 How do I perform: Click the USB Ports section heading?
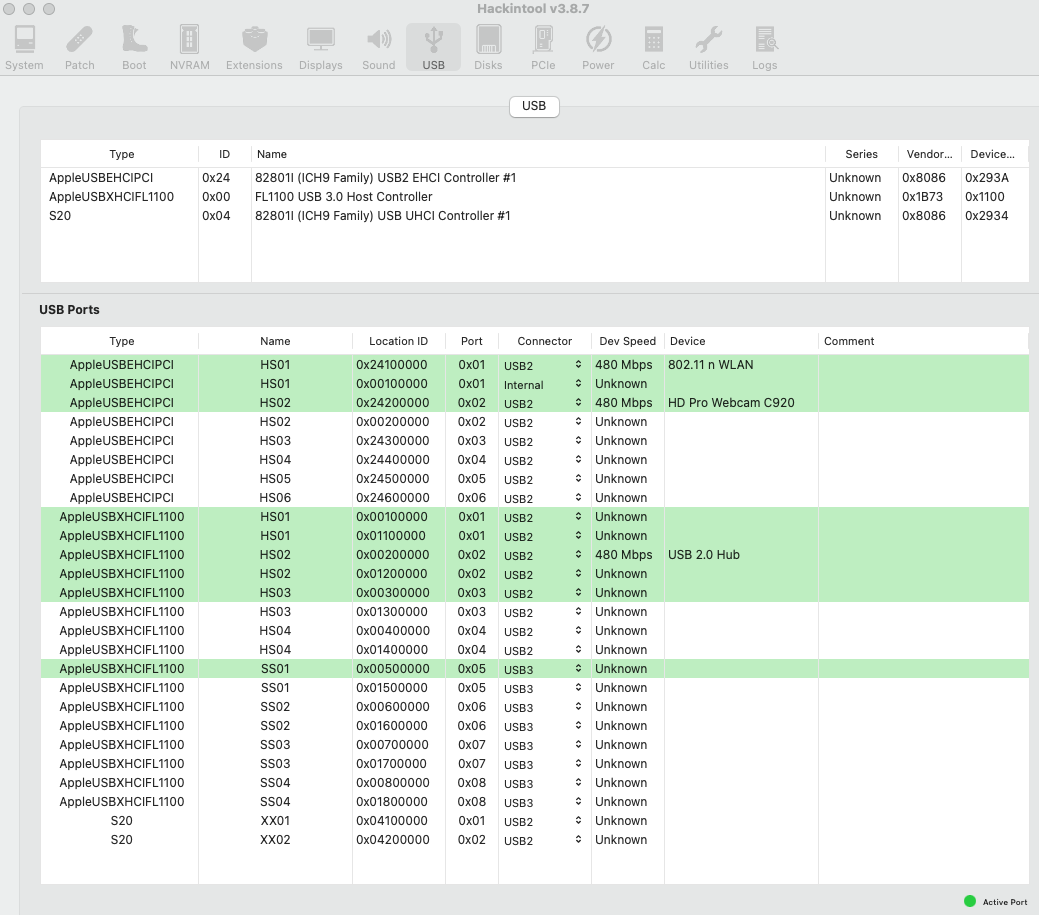[x=69, y=309]
